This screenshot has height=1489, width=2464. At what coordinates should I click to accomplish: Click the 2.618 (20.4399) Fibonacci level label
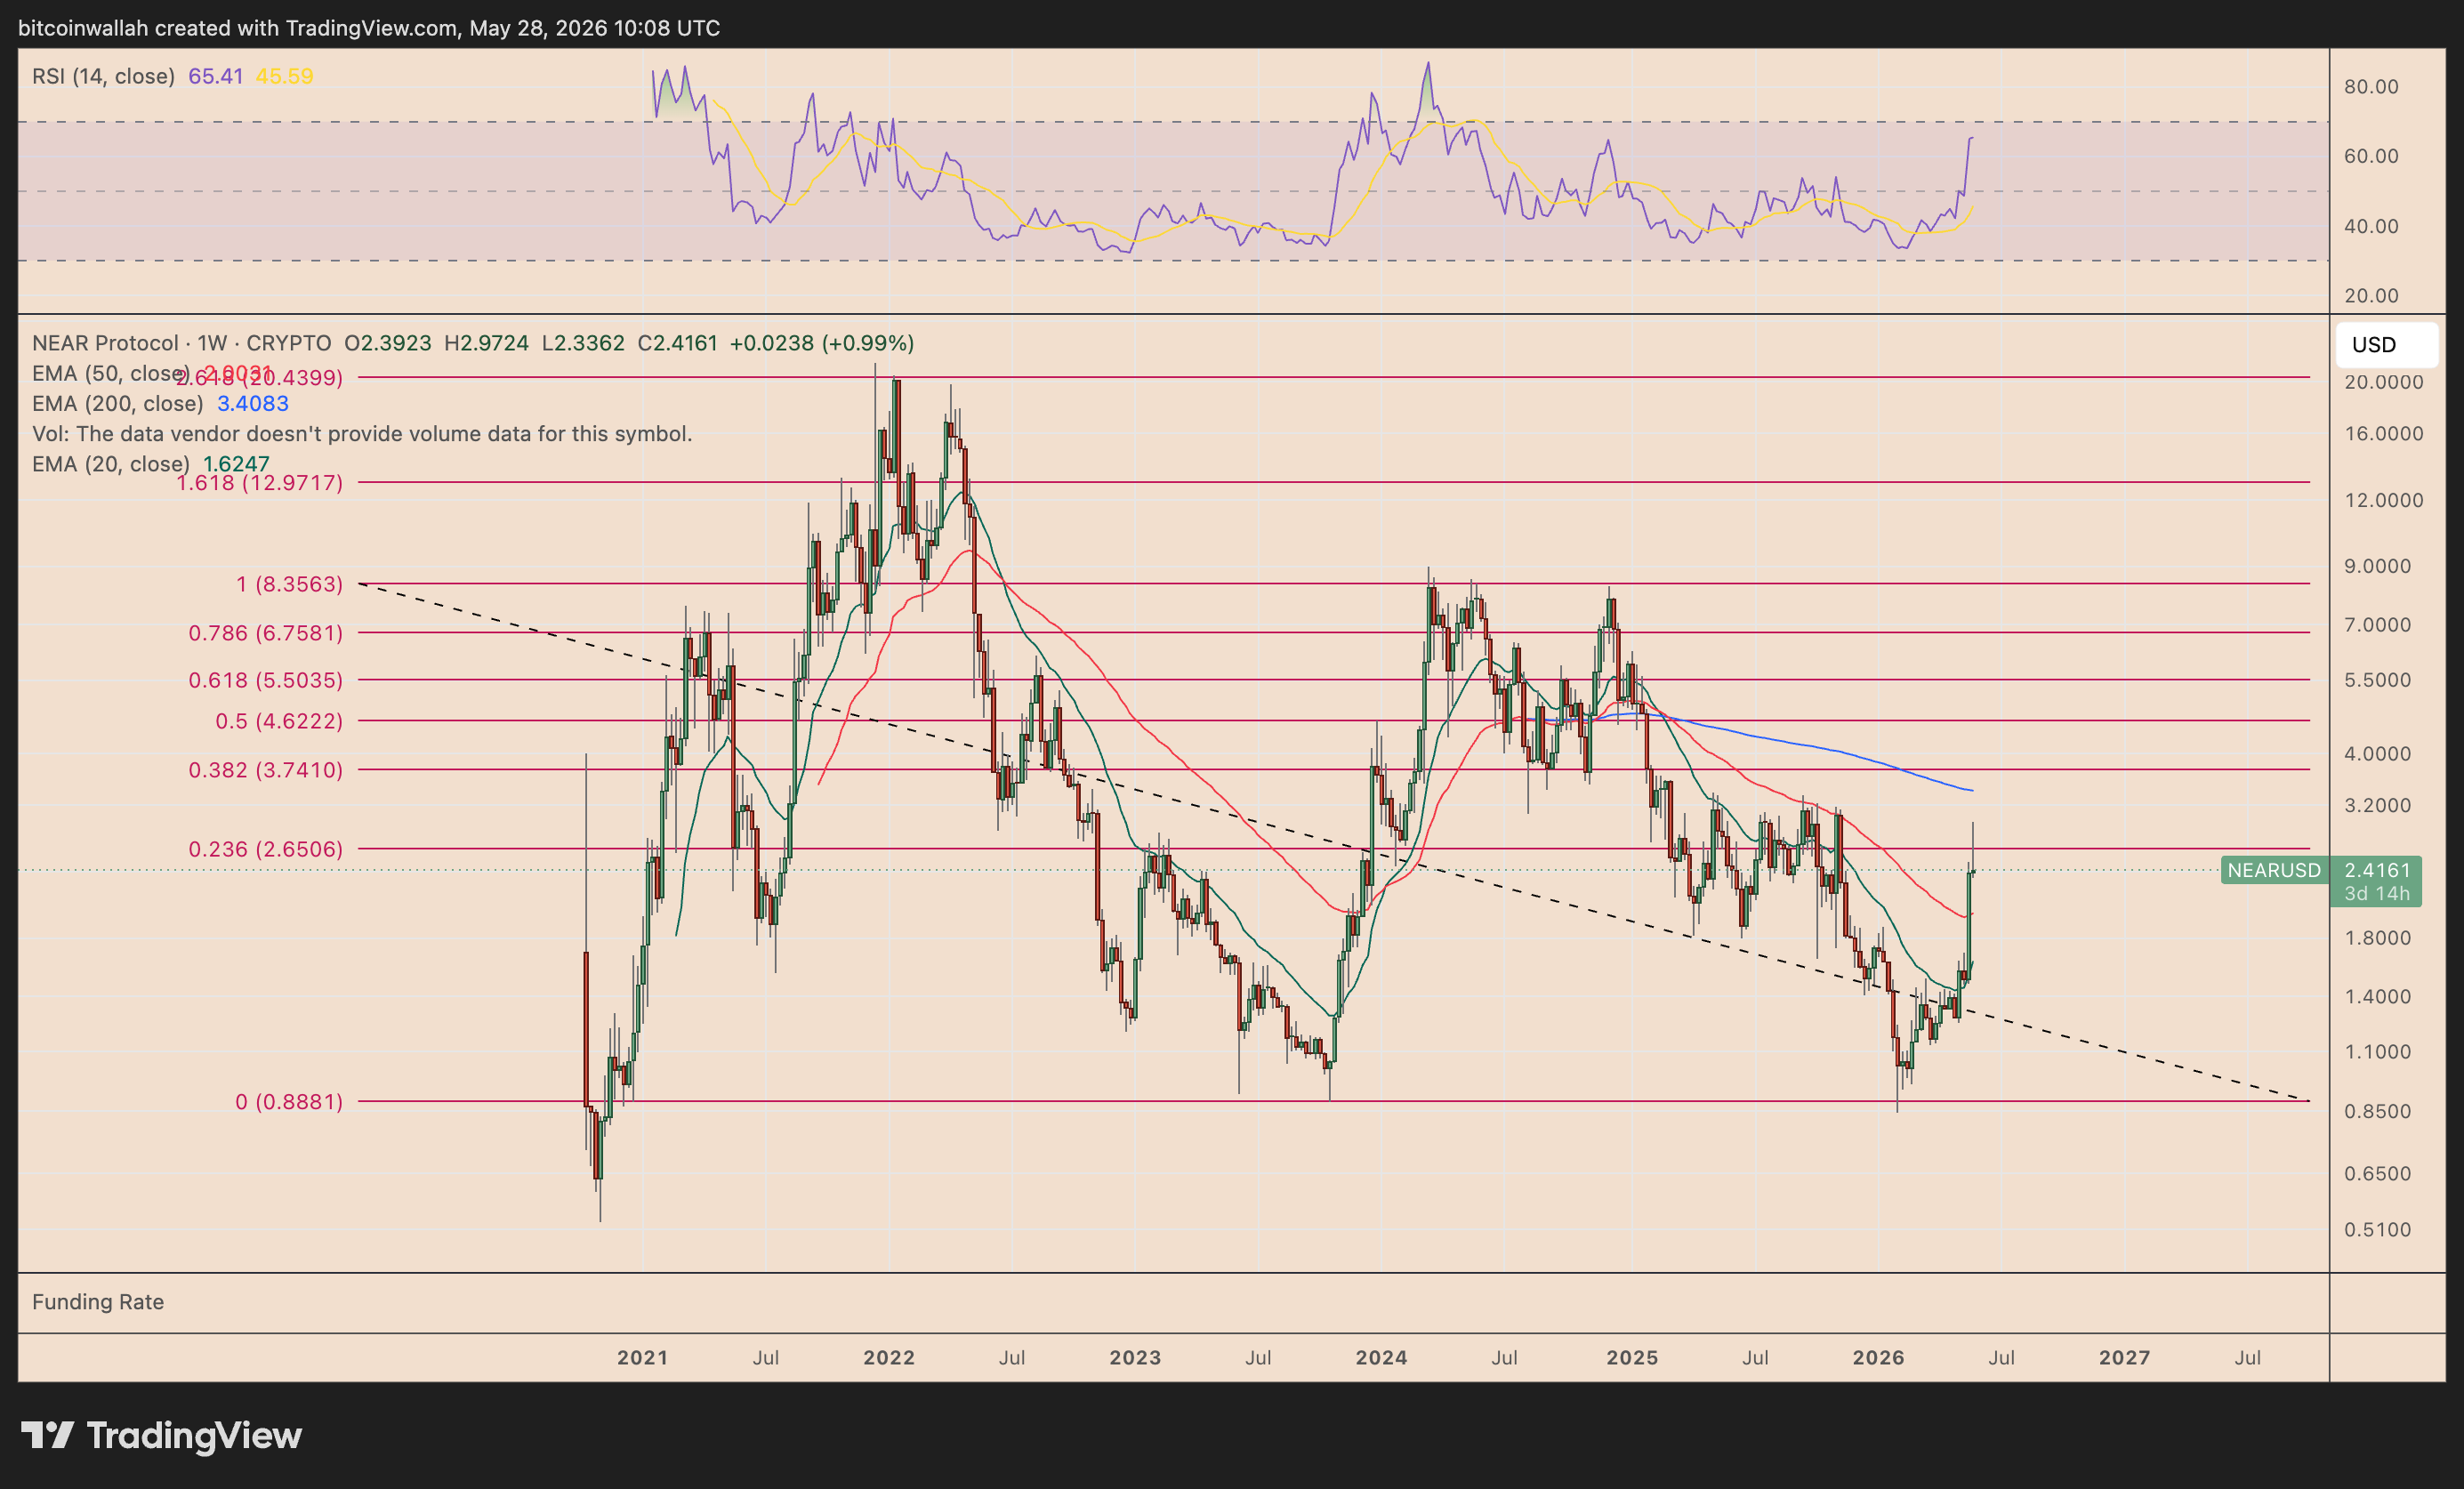click(x=259, y=378)
